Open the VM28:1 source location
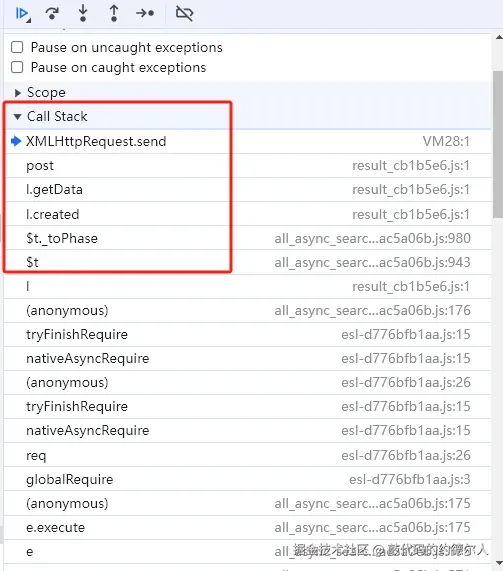This screenshot has height=571, width=503. click(446, 141)
